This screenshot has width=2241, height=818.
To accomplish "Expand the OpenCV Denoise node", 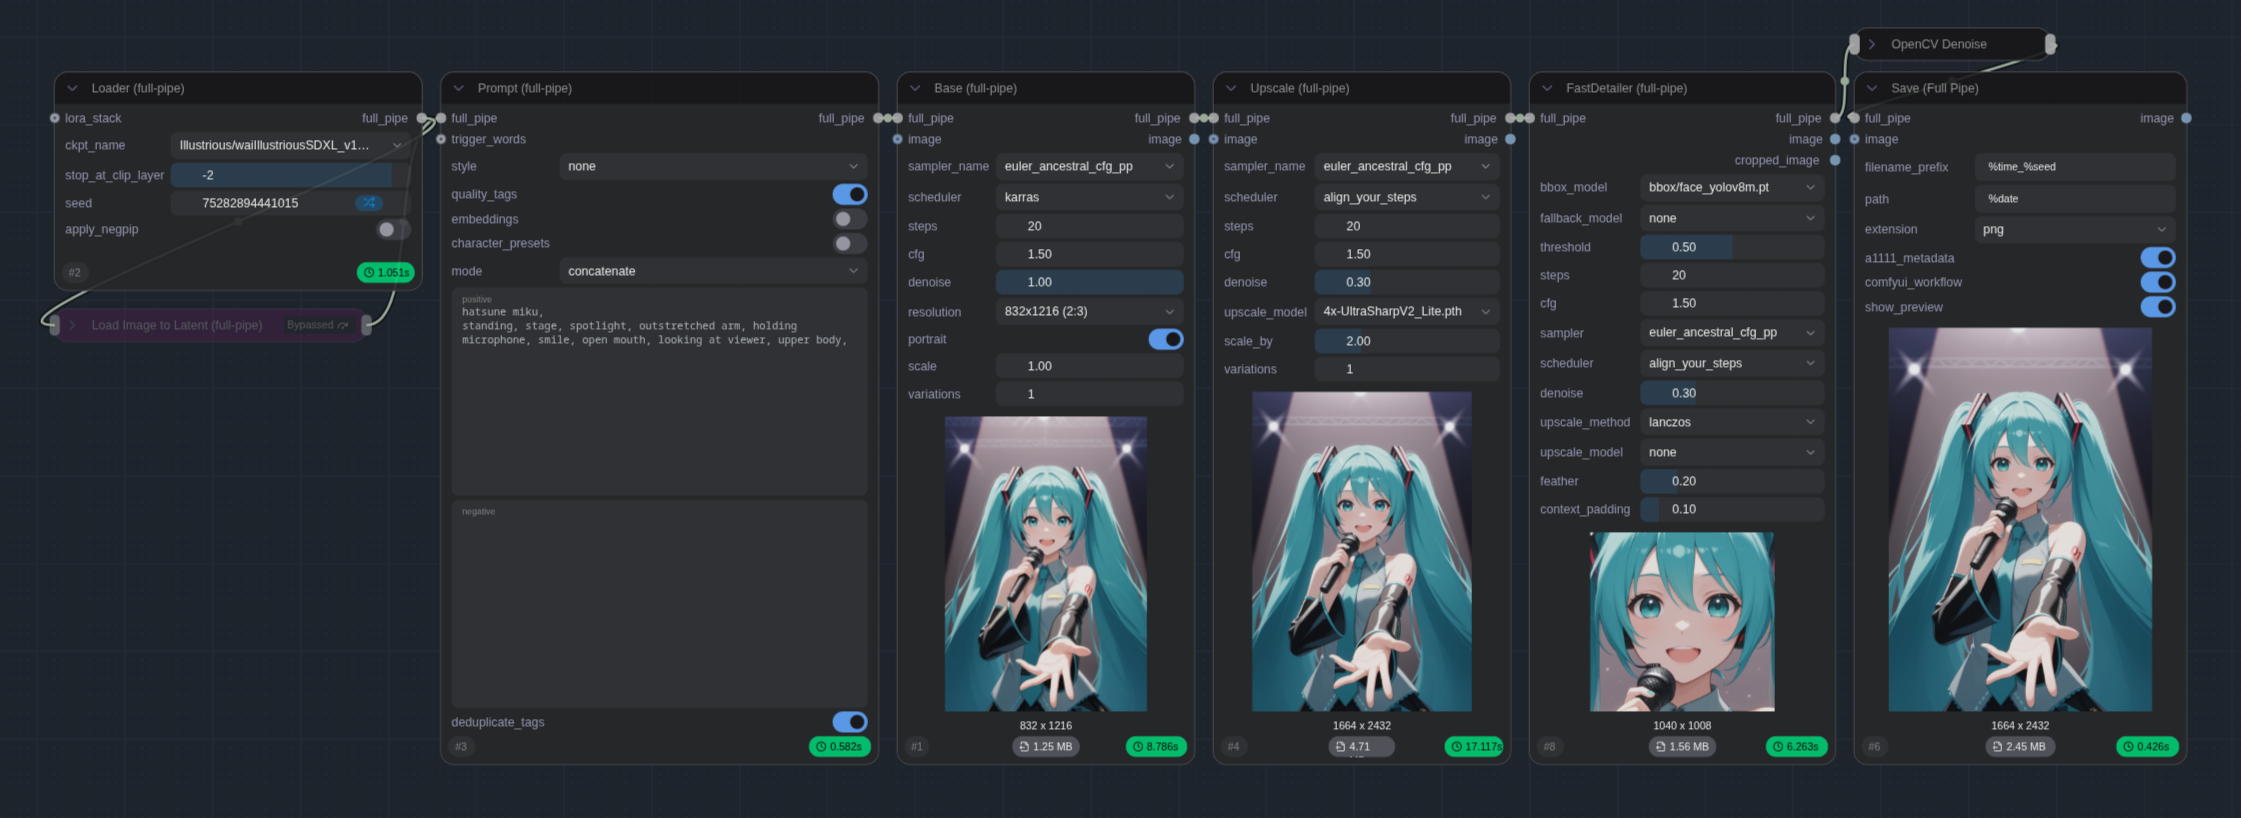I will pos(1872,44).
